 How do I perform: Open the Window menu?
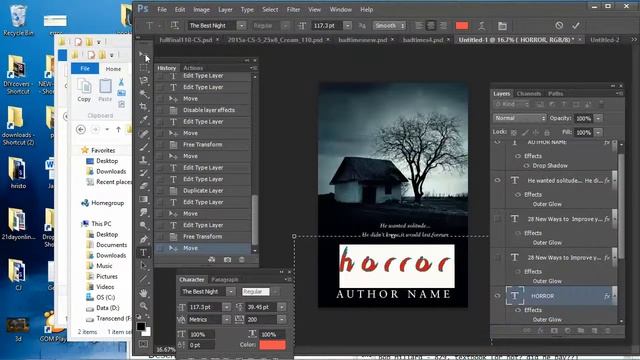coord(340,9)
